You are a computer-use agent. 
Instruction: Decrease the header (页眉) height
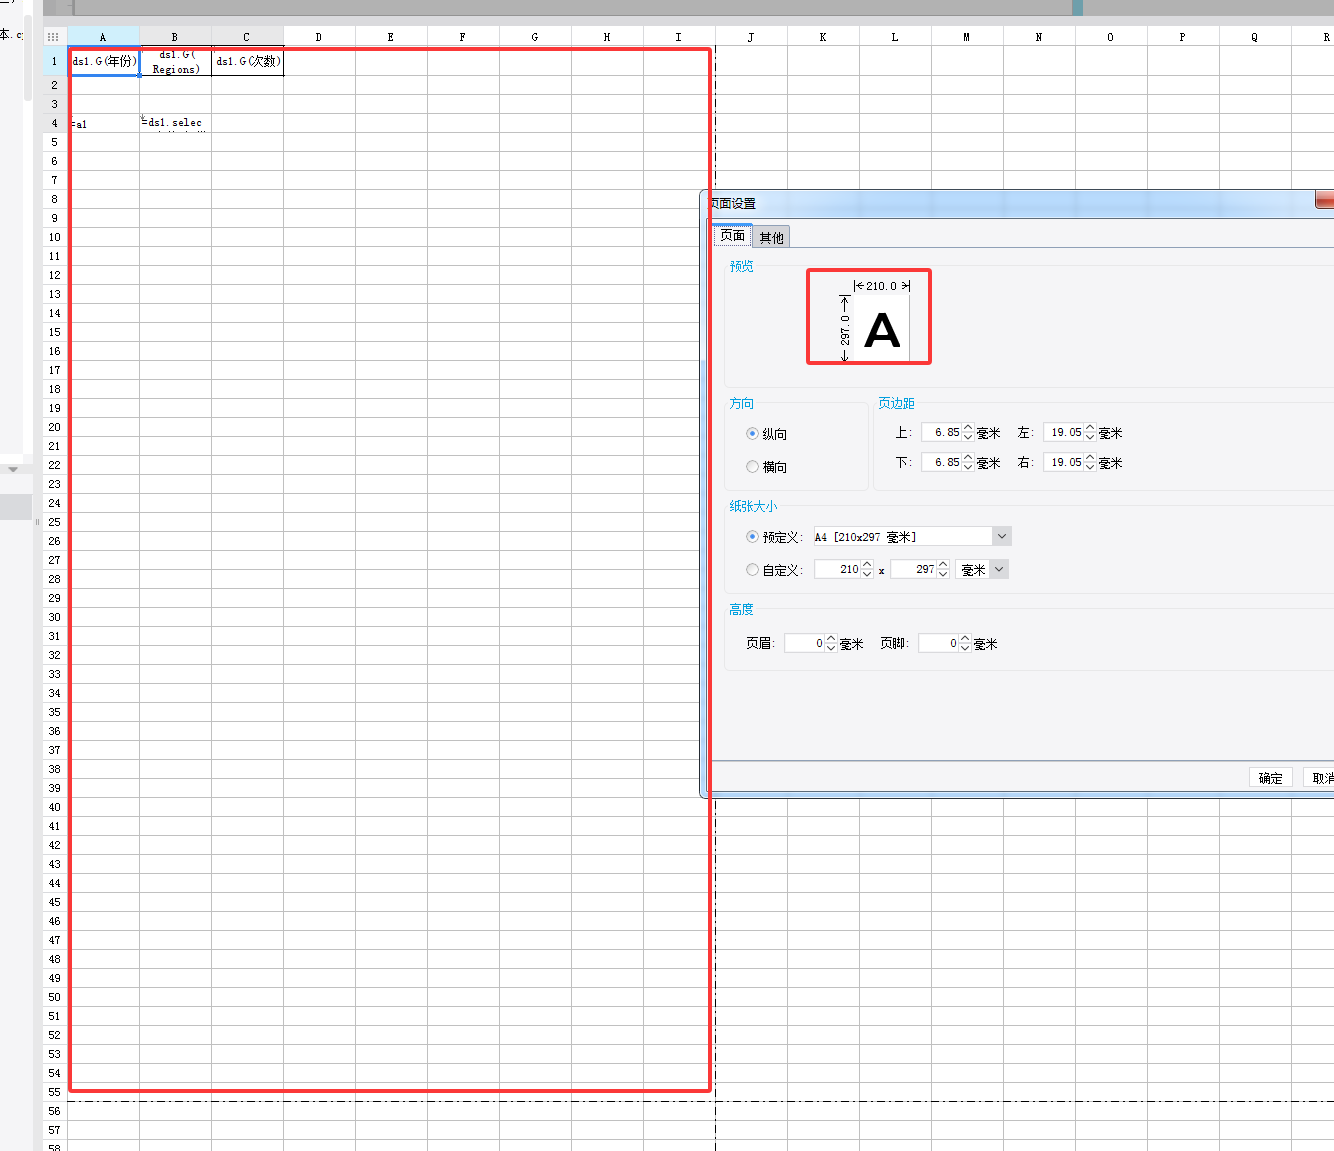[831, 648]
